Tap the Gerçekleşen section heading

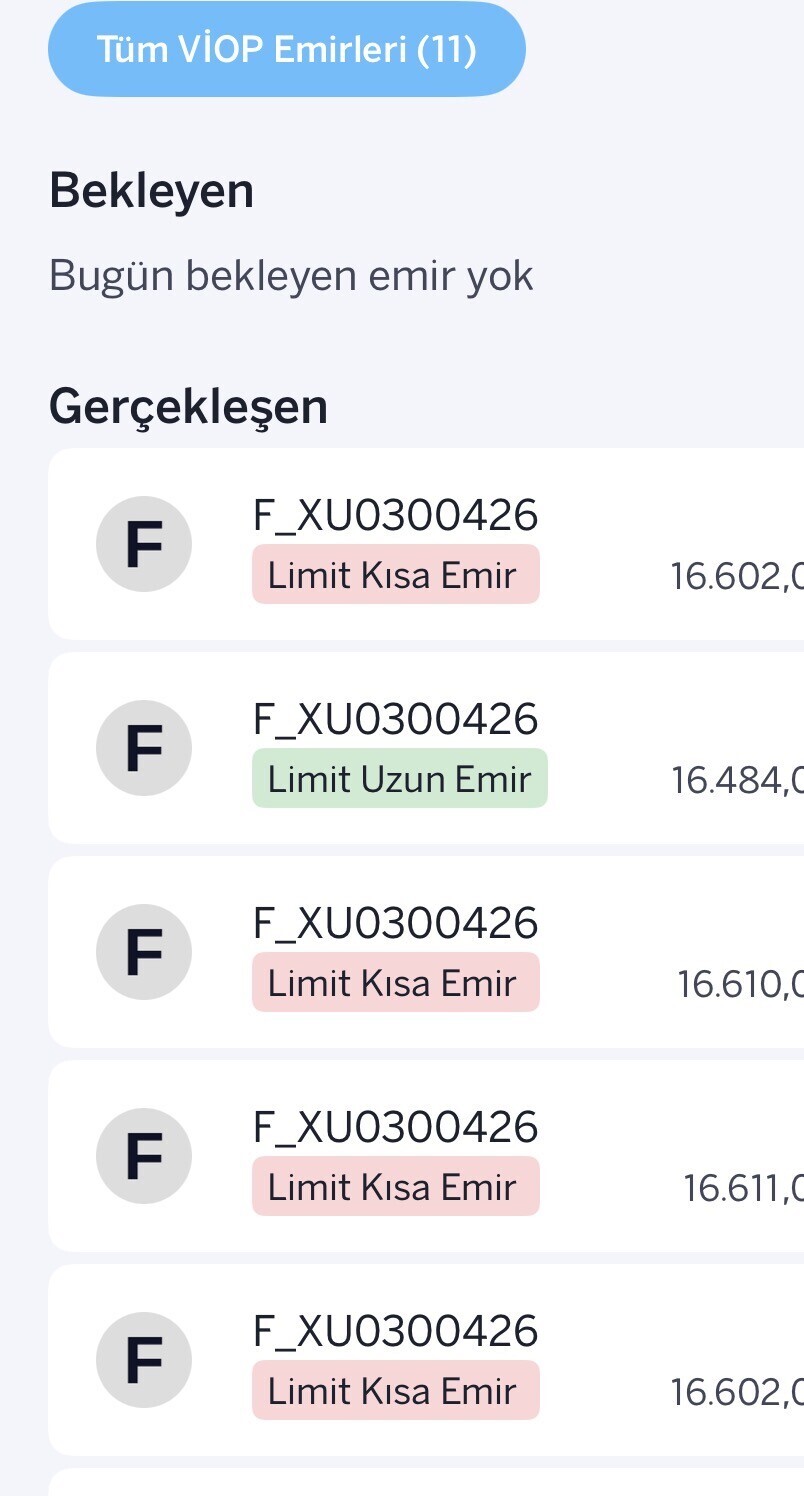point(188,407)
